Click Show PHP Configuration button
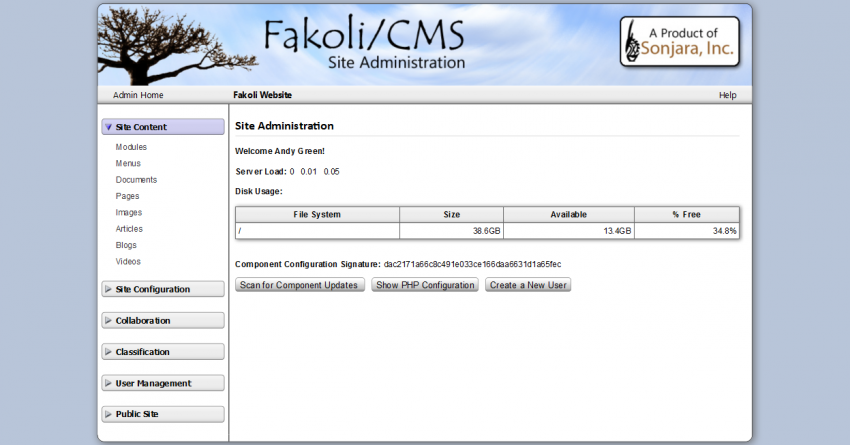 coord(425,285)
